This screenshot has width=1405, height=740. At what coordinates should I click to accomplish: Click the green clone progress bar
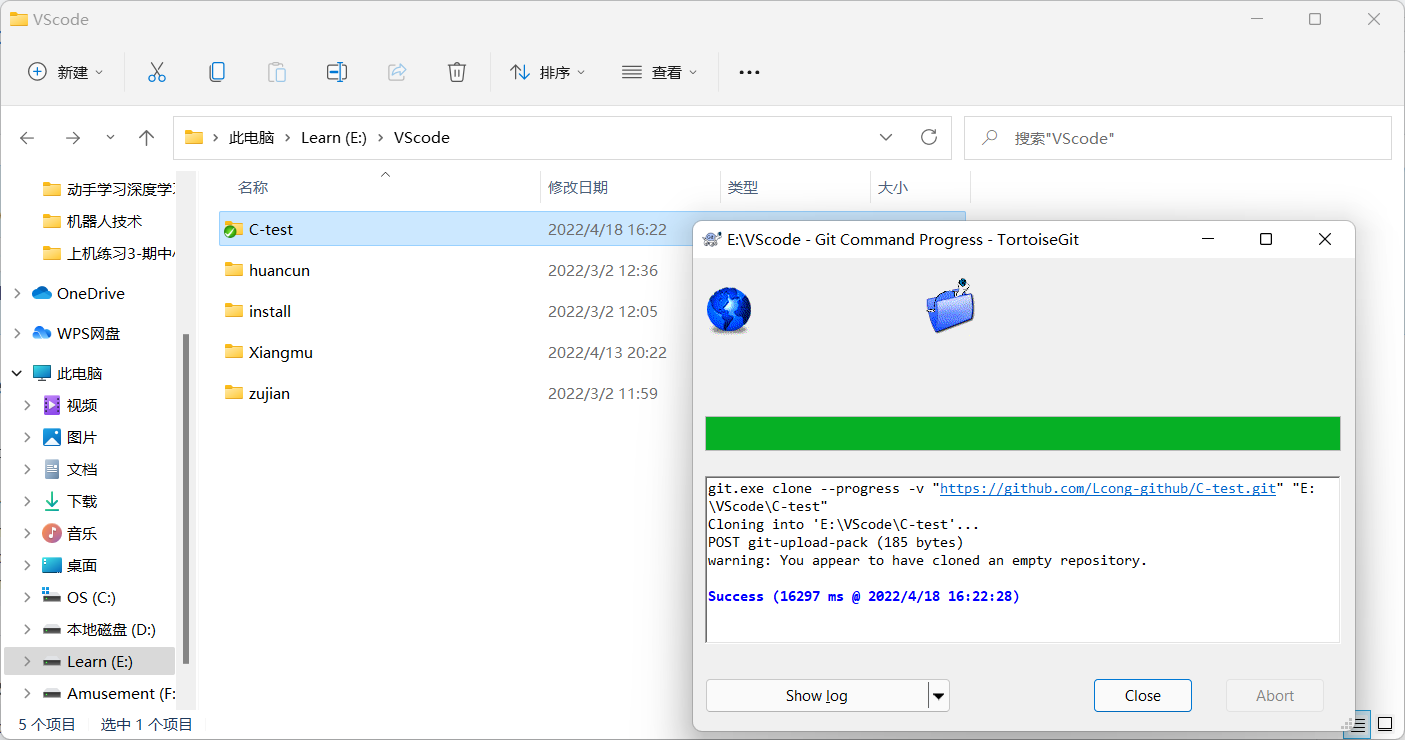pyautogui.click(x=1022, y=434)
